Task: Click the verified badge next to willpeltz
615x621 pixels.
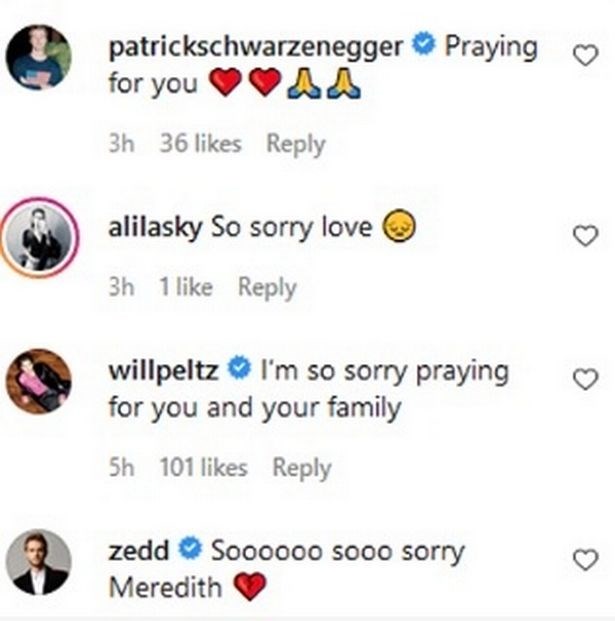Action: [239, 371]
